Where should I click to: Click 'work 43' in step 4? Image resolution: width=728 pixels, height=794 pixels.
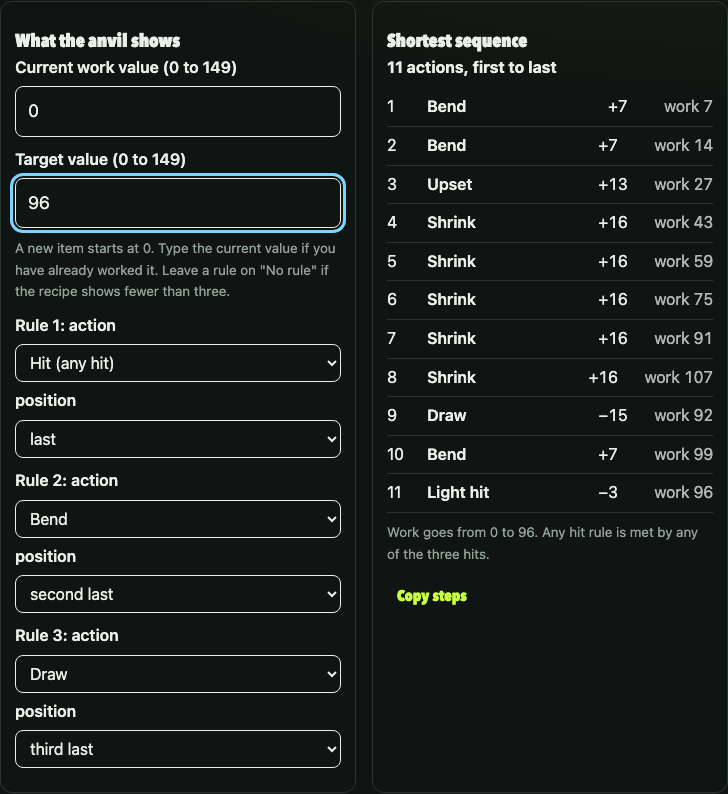click(x=683, y=222)
